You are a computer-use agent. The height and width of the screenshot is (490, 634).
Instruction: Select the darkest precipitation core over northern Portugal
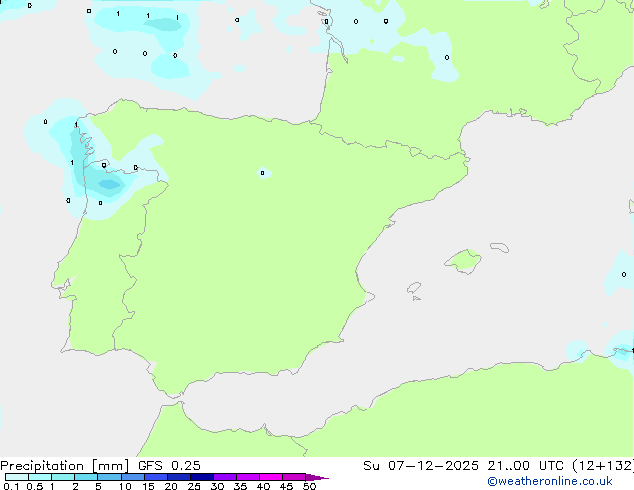pyautogui.click(x=110, y=185)
